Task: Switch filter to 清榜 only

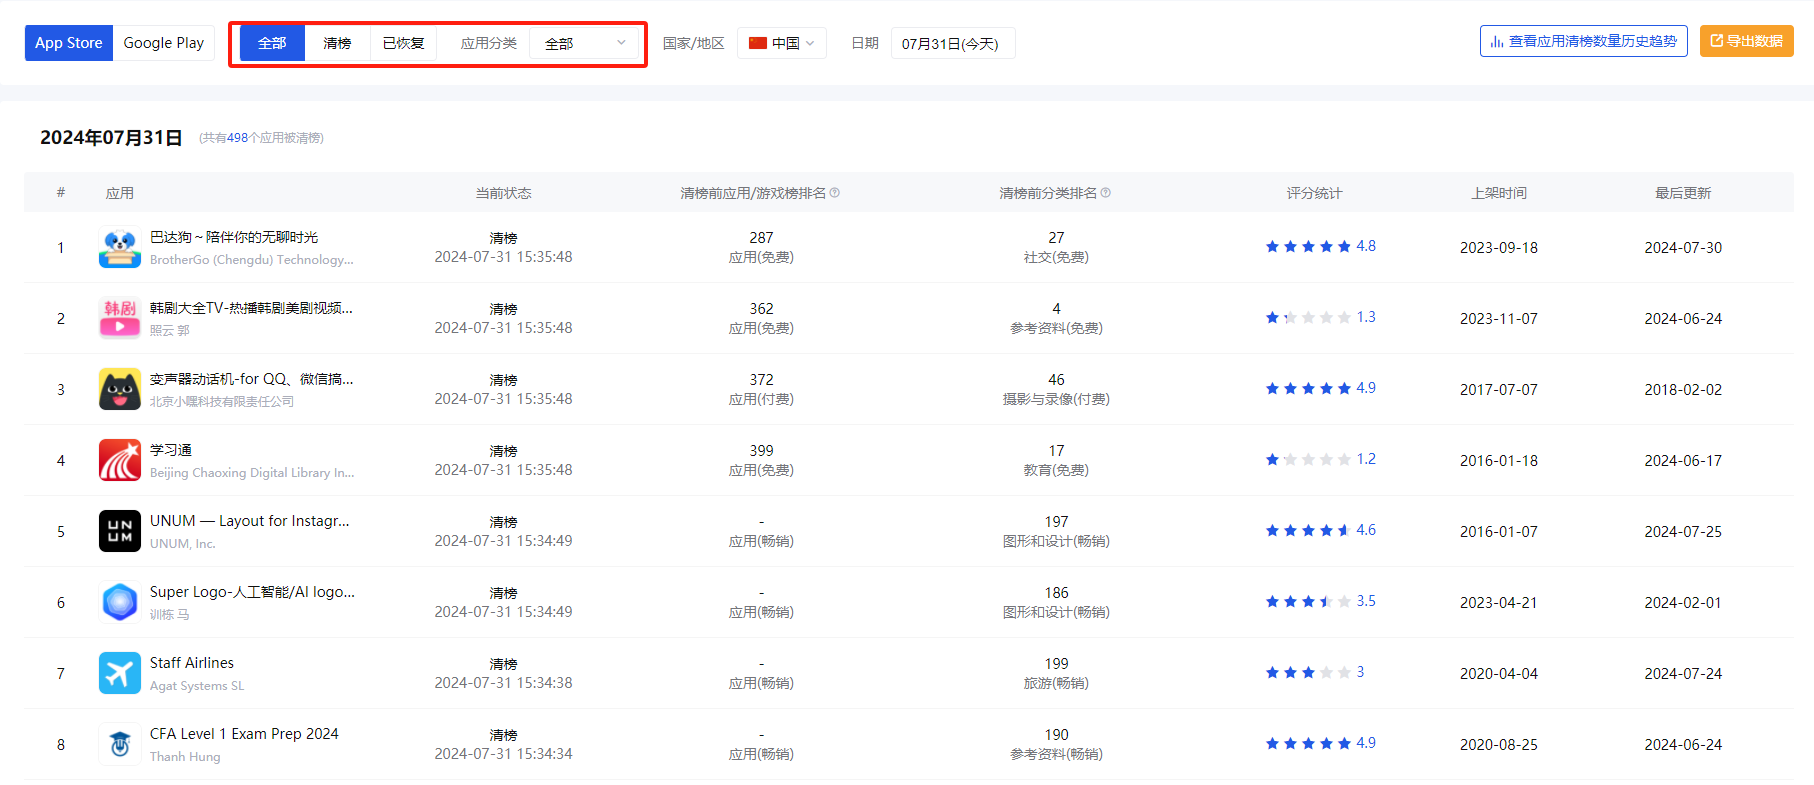Action: pos(337,44)
